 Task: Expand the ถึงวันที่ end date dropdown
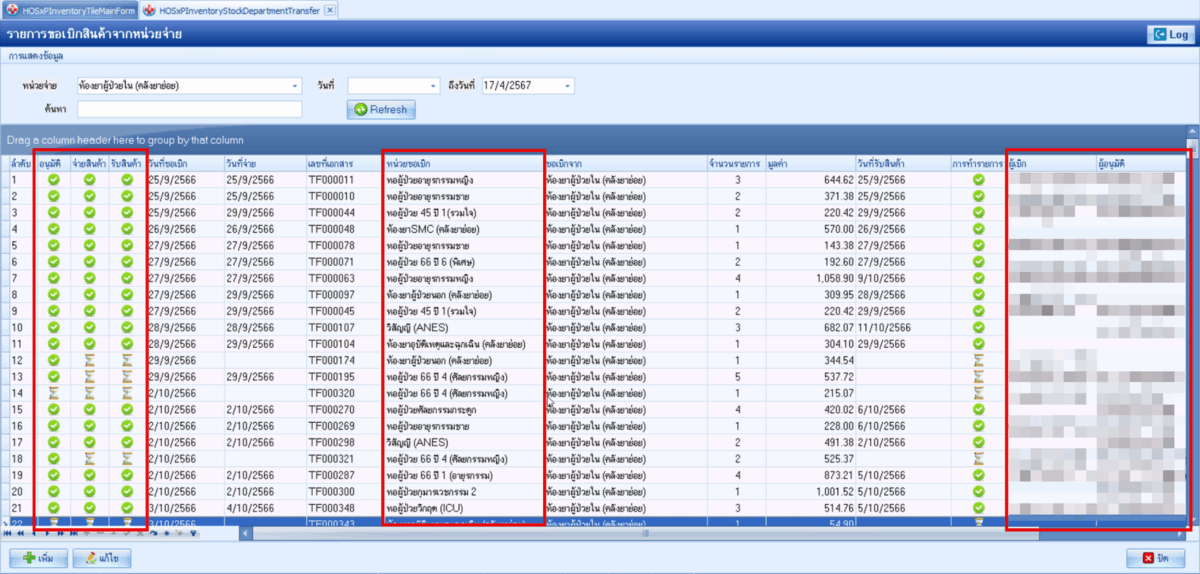pos(568,86)
